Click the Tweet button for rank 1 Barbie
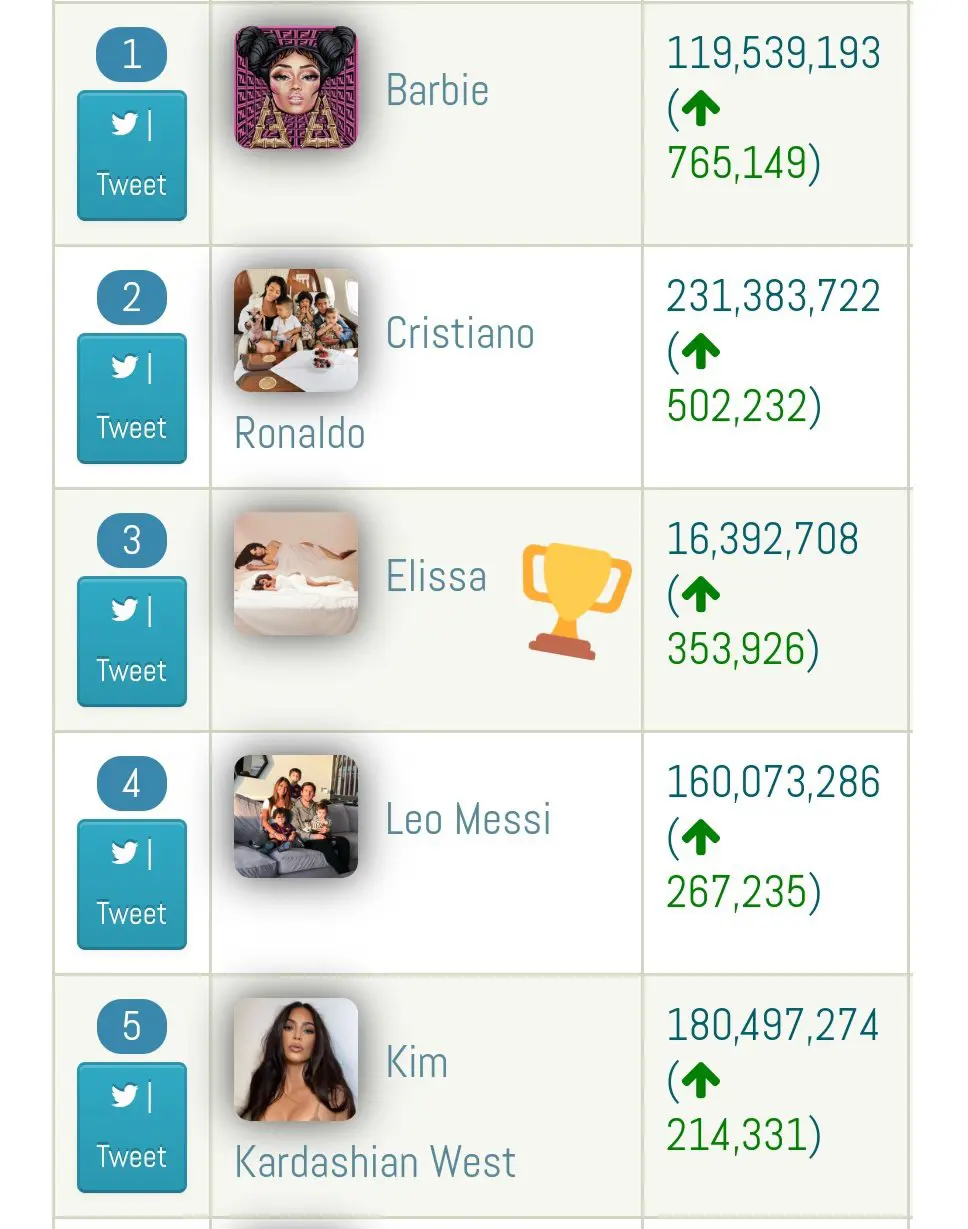Viewport: 968px width, 1229px height. pyautogui.click(x=132, y=156)
